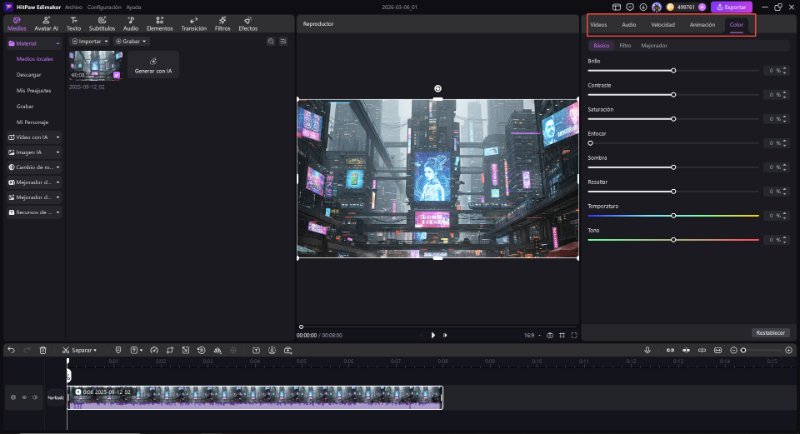Open the Elementos panel
800x434 pixels.
coord(160,24)
